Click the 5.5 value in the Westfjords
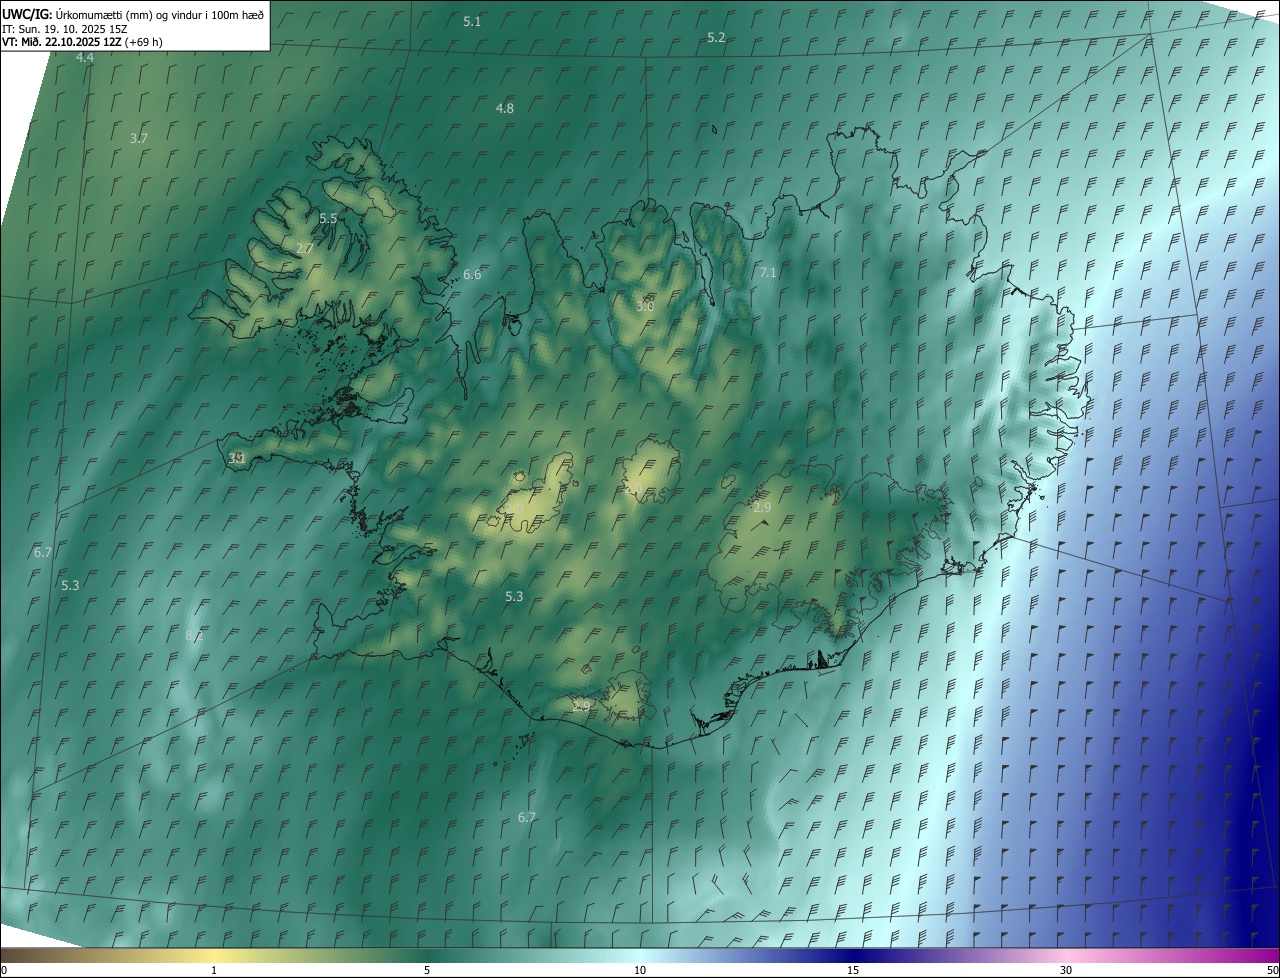This screenshot has width=1280, height=978. tap(328, 218)
